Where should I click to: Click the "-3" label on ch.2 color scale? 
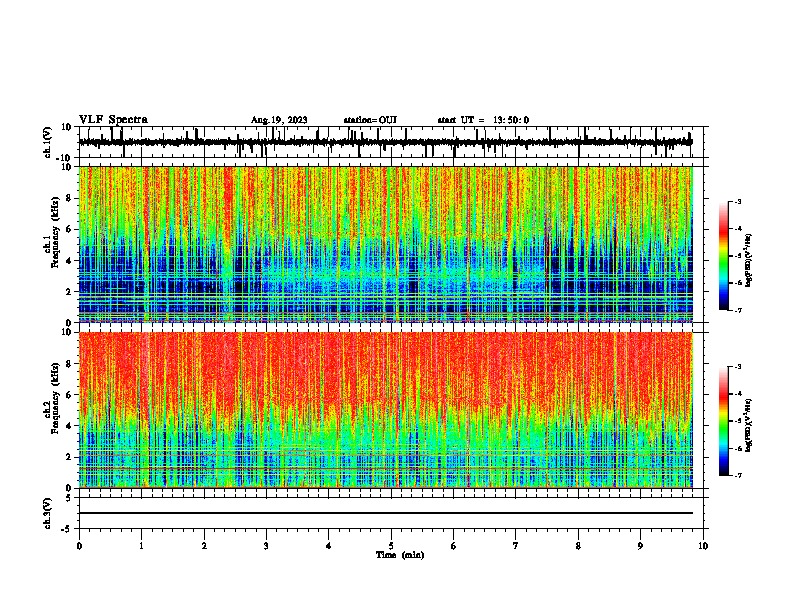737,367
